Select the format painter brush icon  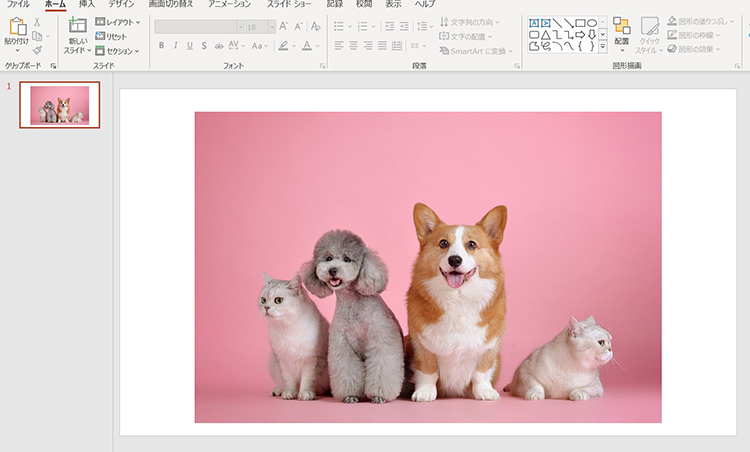[x=38, y=49]
